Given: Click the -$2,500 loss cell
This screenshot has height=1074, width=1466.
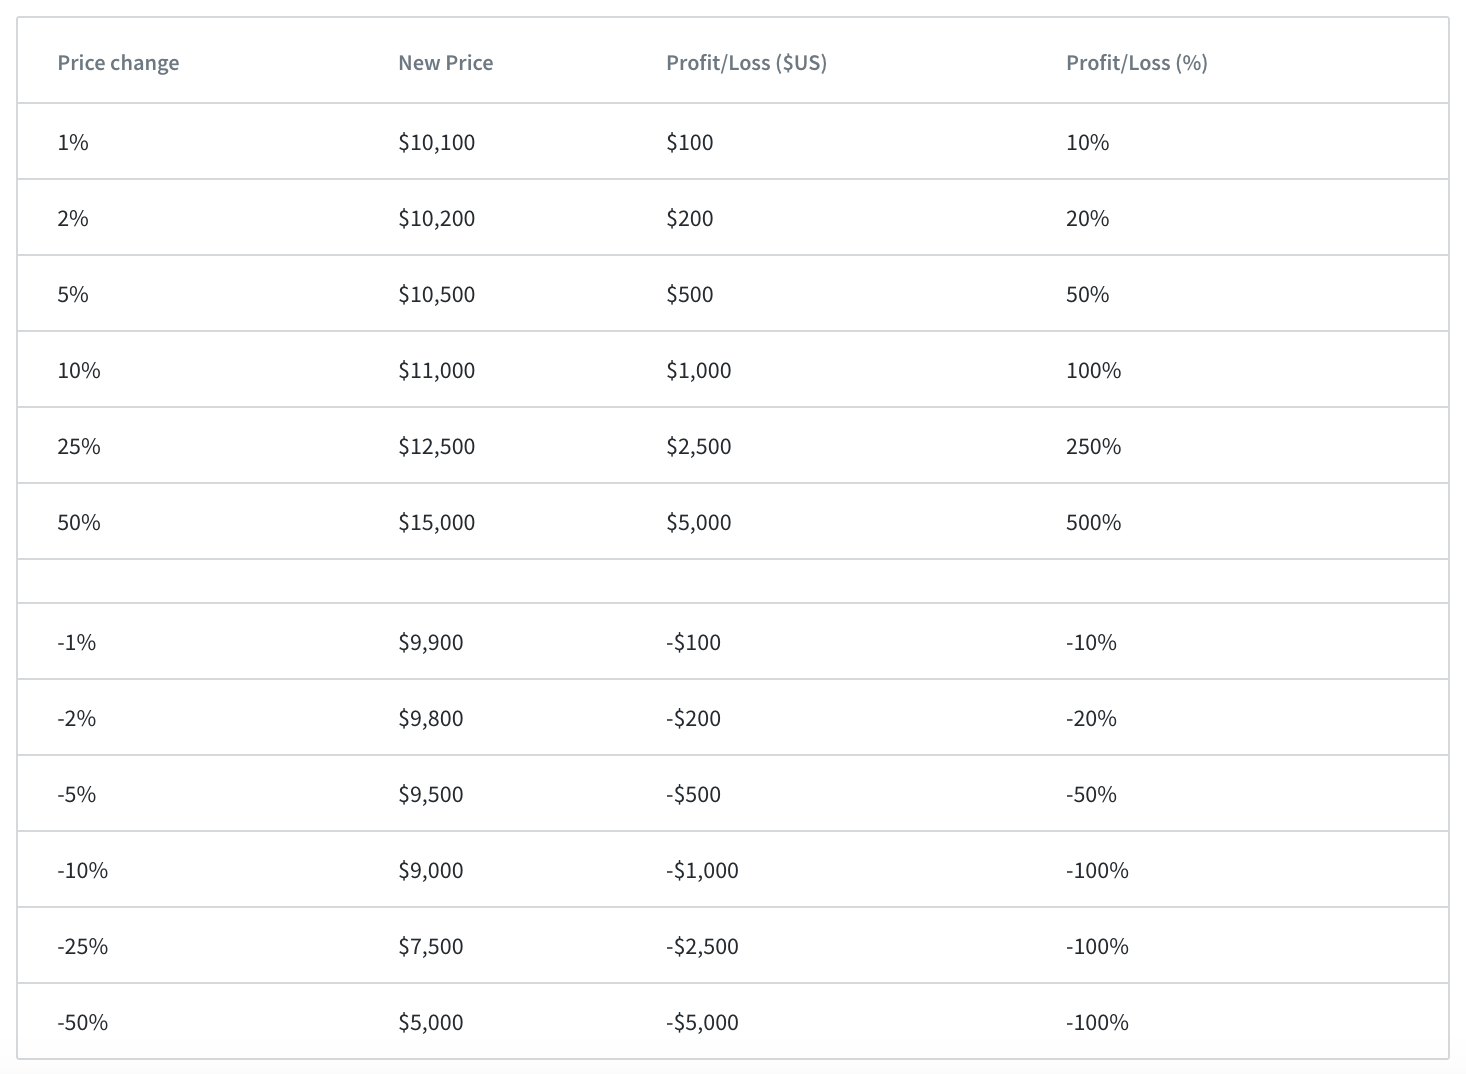Looking at the screenshot, I should (x=702, y=947).
